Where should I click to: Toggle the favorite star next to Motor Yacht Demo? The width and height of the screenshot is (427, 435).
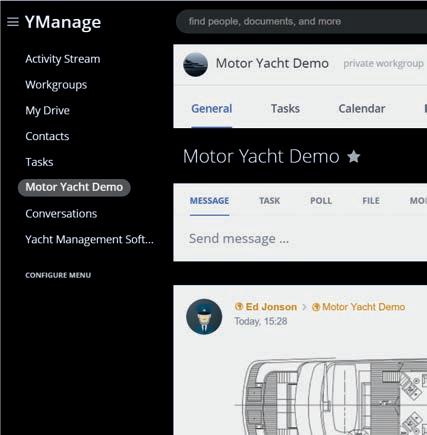tap(354, 156)
